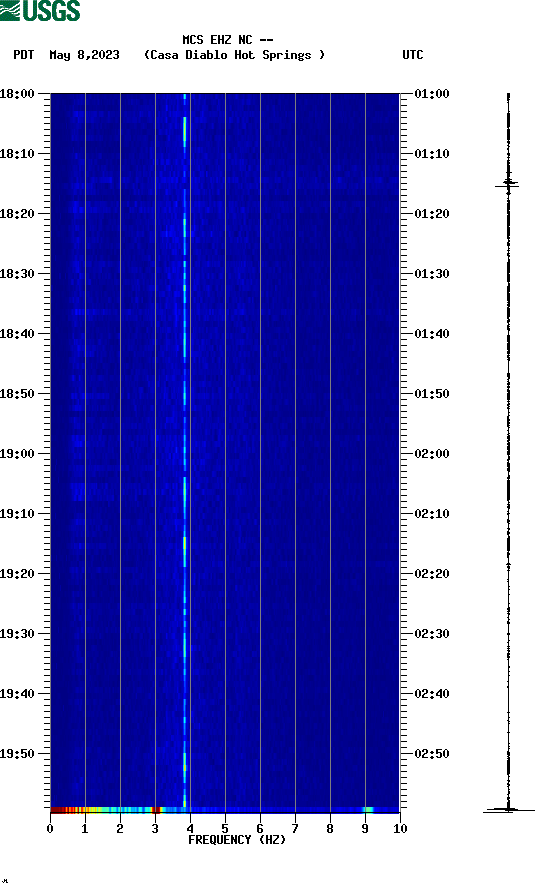Viewport: 552px width, 892px height.
Task: Click the '02:20' UTC time label
Action: 432,573
